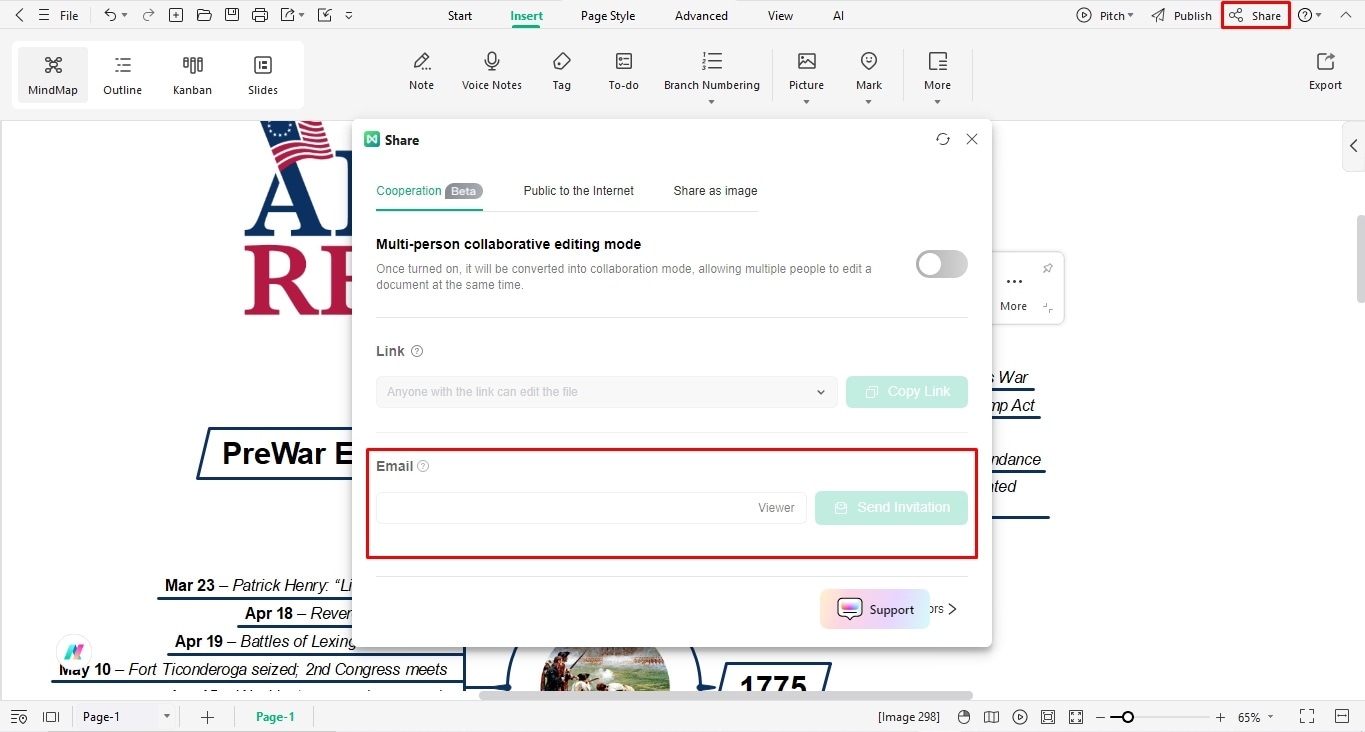Select the green Page-1 tab
This screenshot has height=732, width=1365.
[275, 717]
